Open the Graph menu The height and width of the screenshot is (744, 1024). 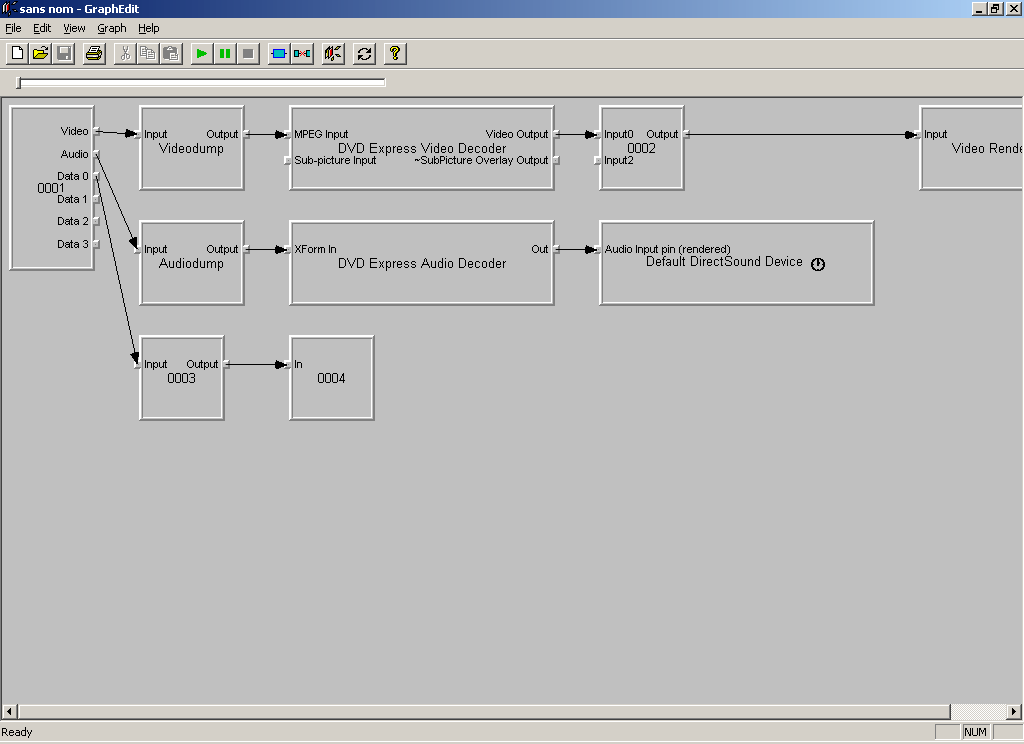[x=112, y=28]
